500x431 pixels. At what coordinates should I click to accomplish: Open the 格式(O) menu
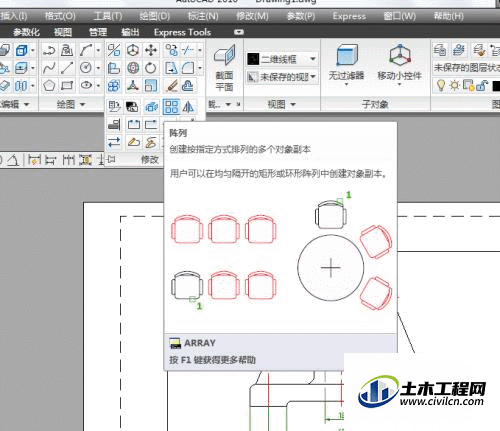point(60,16)
